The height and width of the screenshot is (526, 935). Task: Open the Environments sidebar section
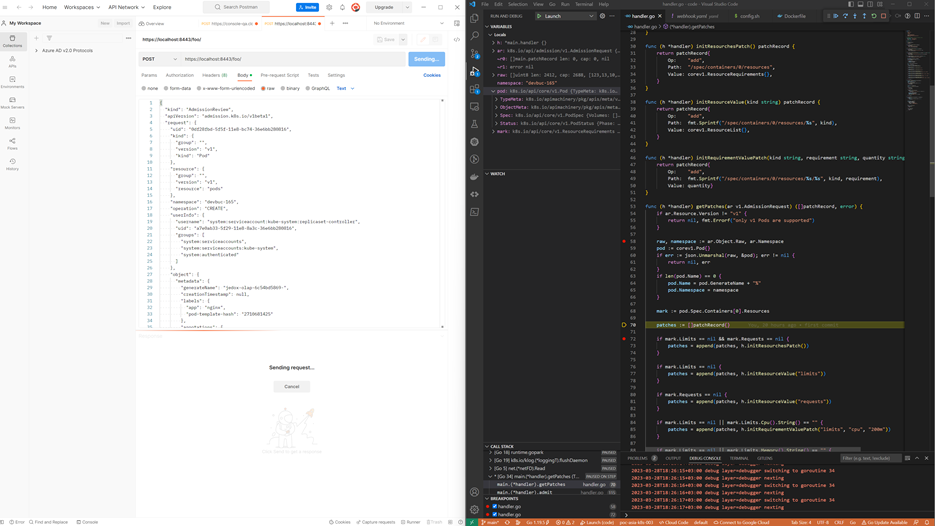pyautogui.click(x=12, y=82)
